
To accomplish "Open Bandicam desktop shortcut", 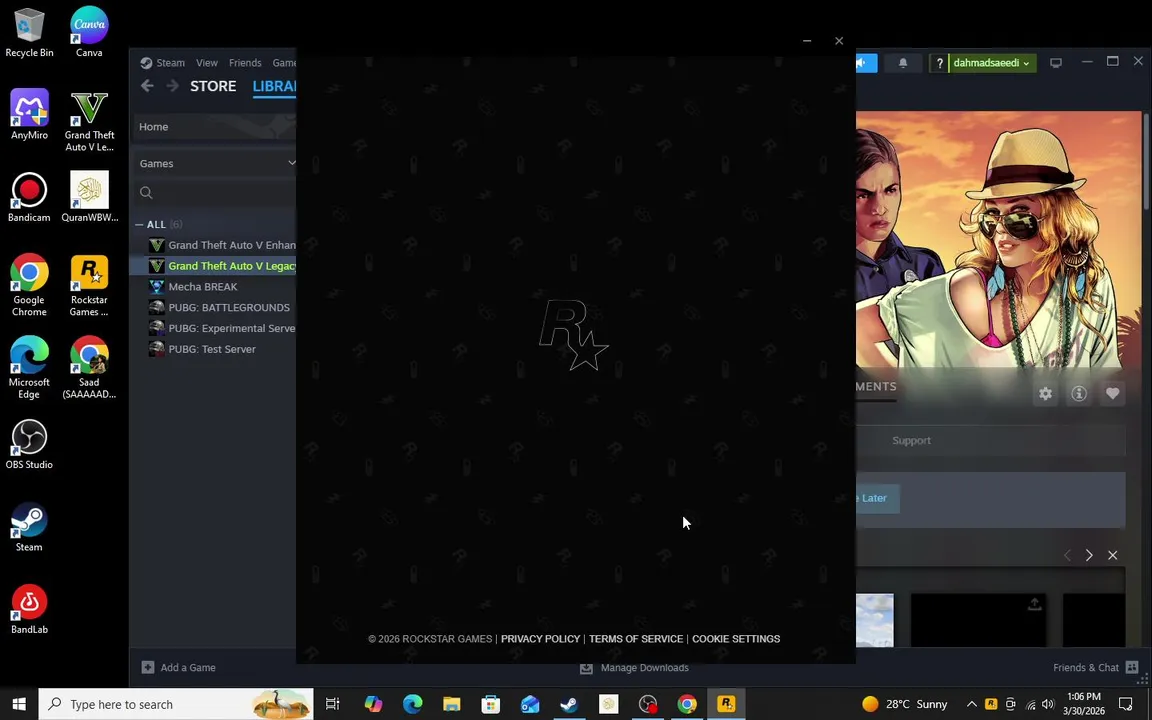I will pyautogui.click(x=29, y=197).
